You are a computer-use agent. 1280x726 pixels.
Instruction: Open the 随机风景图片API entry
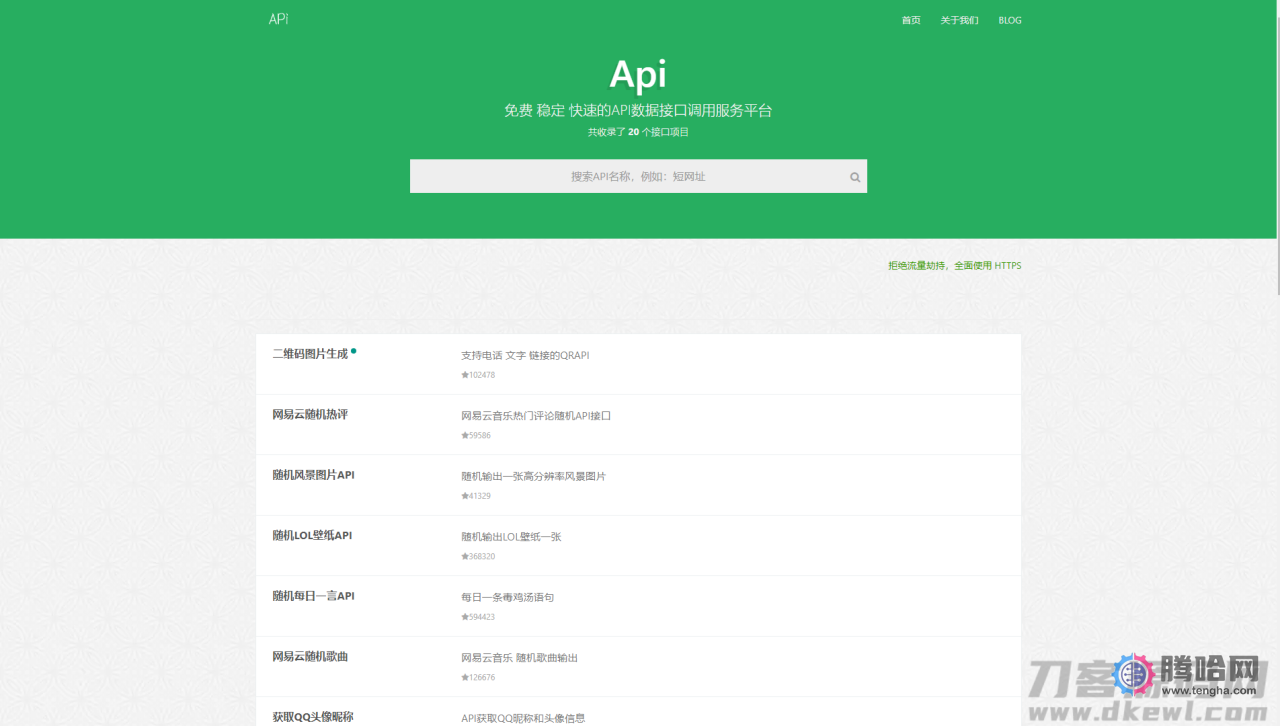click(x=313, y=475)
